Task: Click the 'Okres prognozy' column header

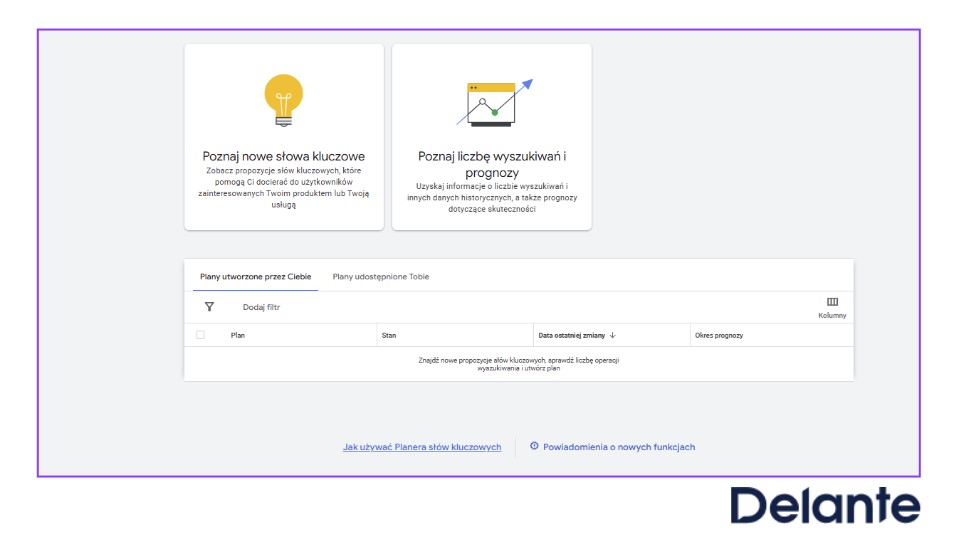Action: (x=719, y=335)
